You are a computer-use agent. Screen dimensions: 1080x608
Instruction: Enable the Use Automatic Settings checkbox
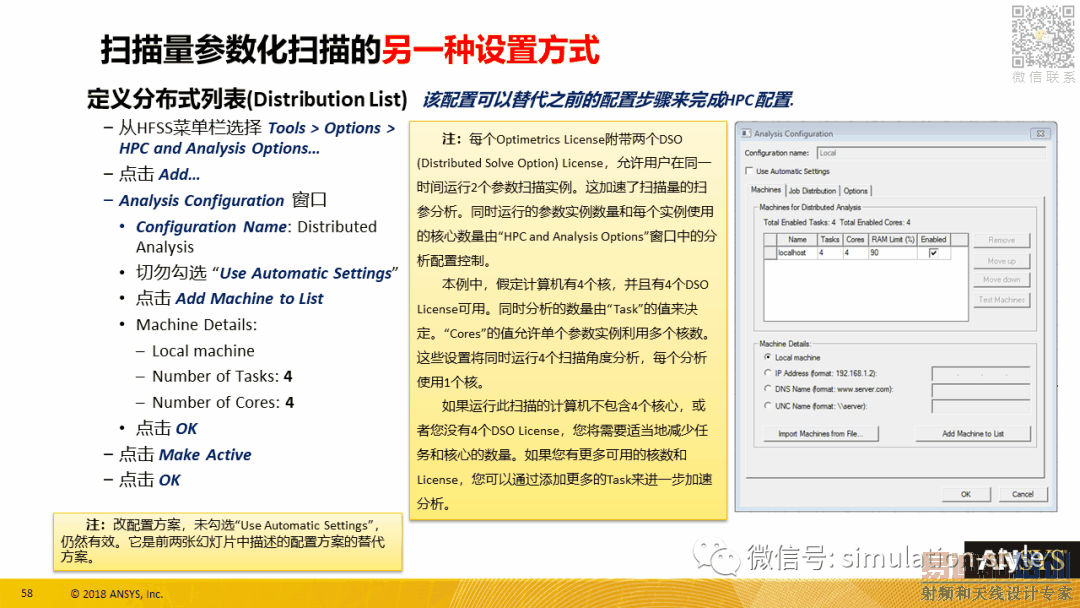(749, 171)
